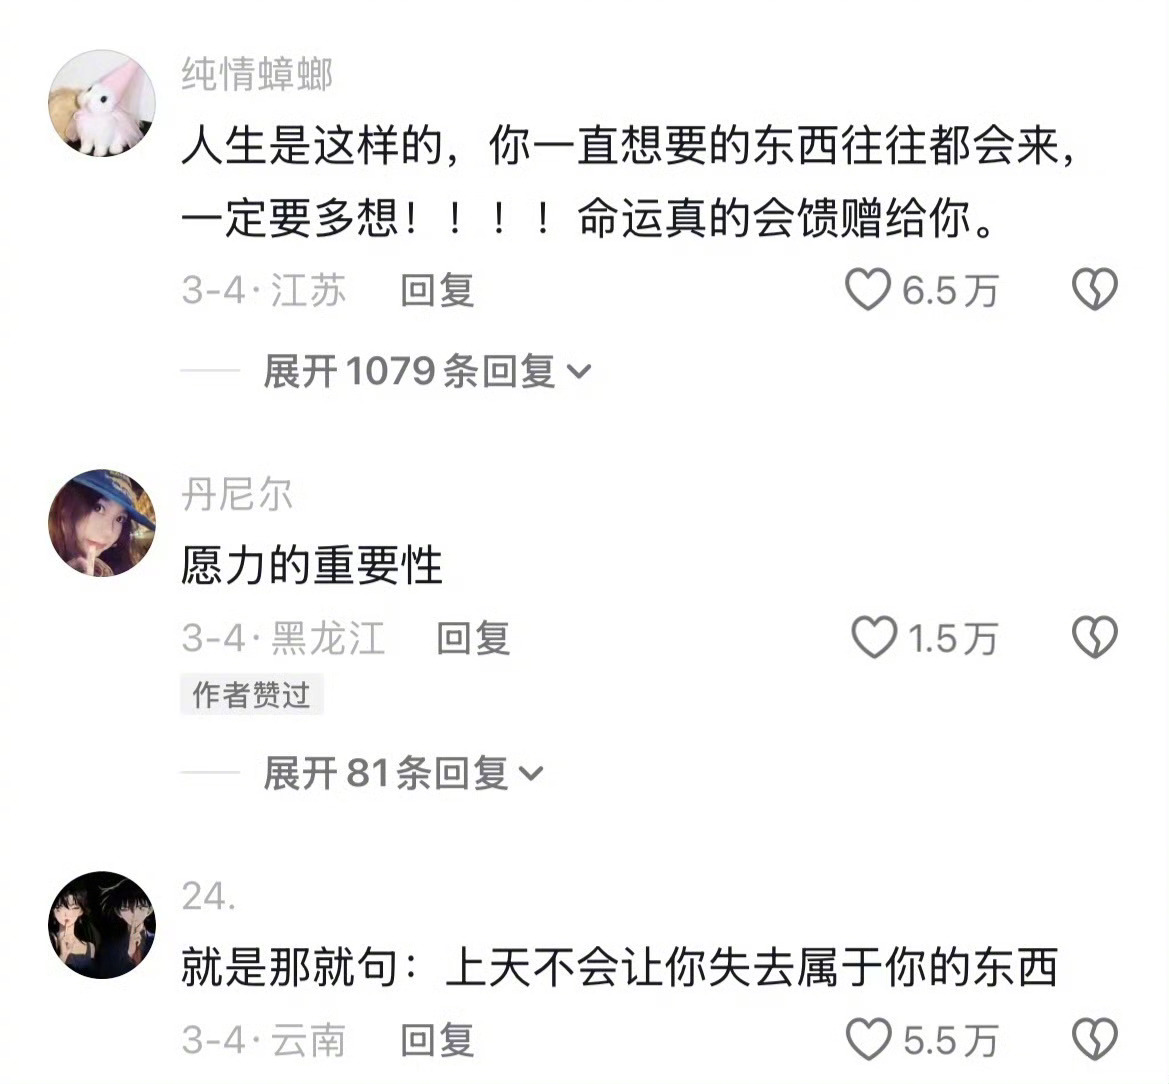Open username link 24.
This screenshot has width=1169, height=1084.
click(209, 896)
